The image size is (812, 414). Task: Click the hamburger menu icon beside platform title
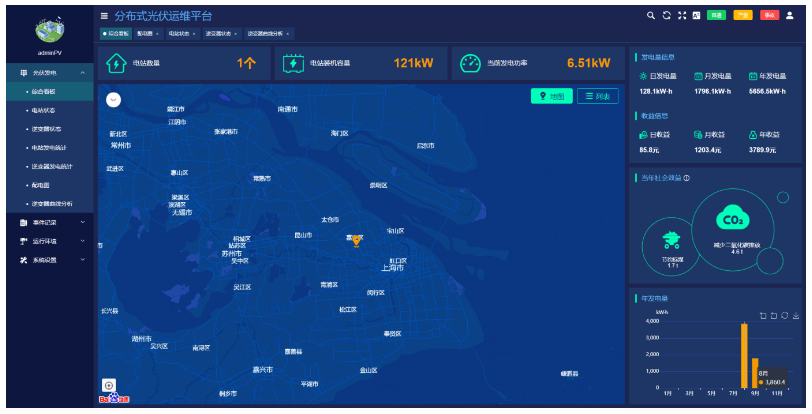coord(105,16)
